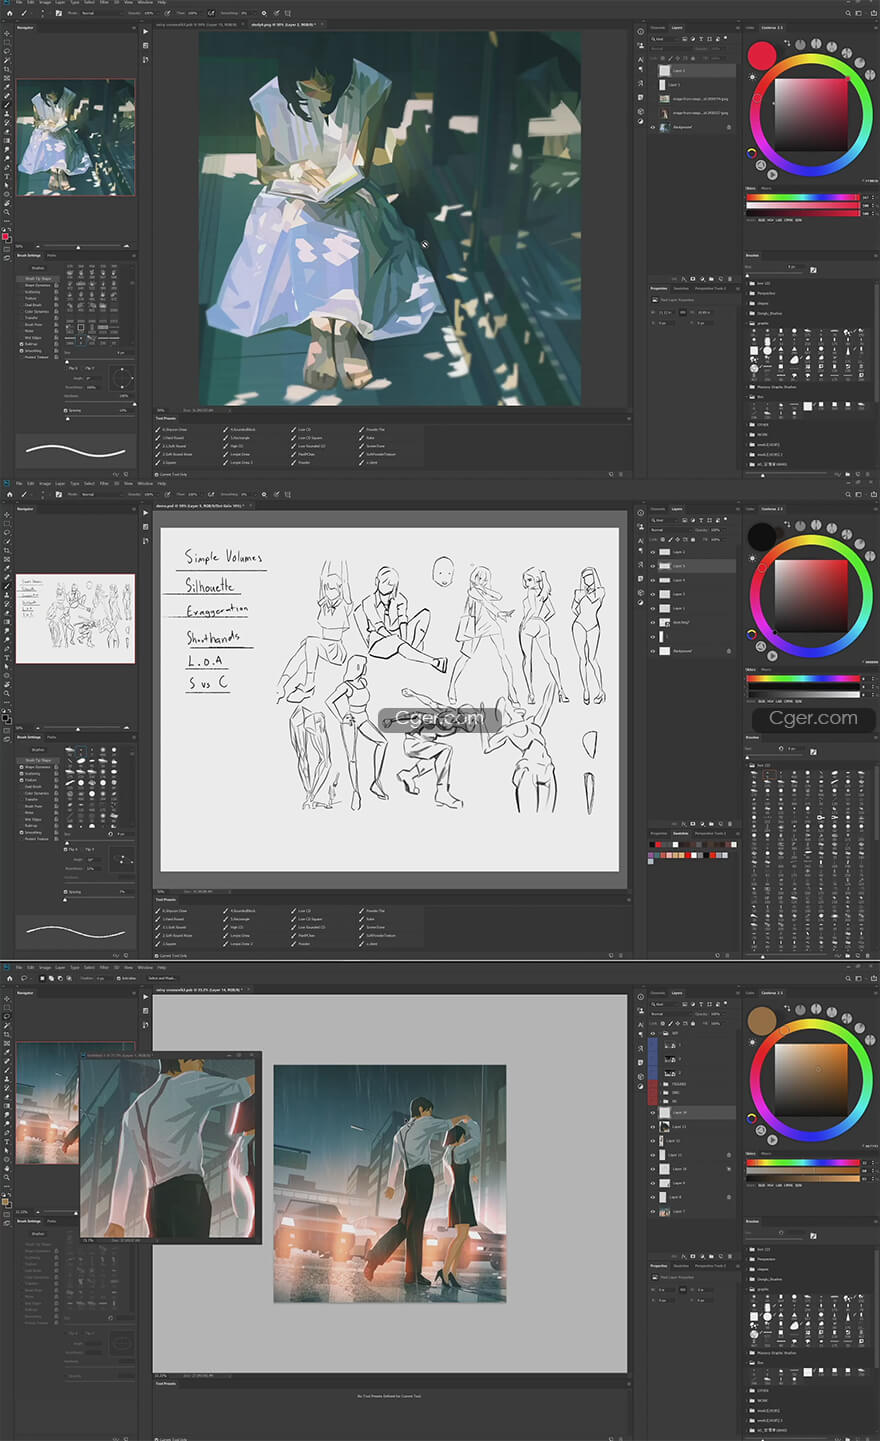The height and width of the screenshot is (1441, 880).
Task: Click the Home icon in the sketch4.png options bar
Action: pos(10,13)
